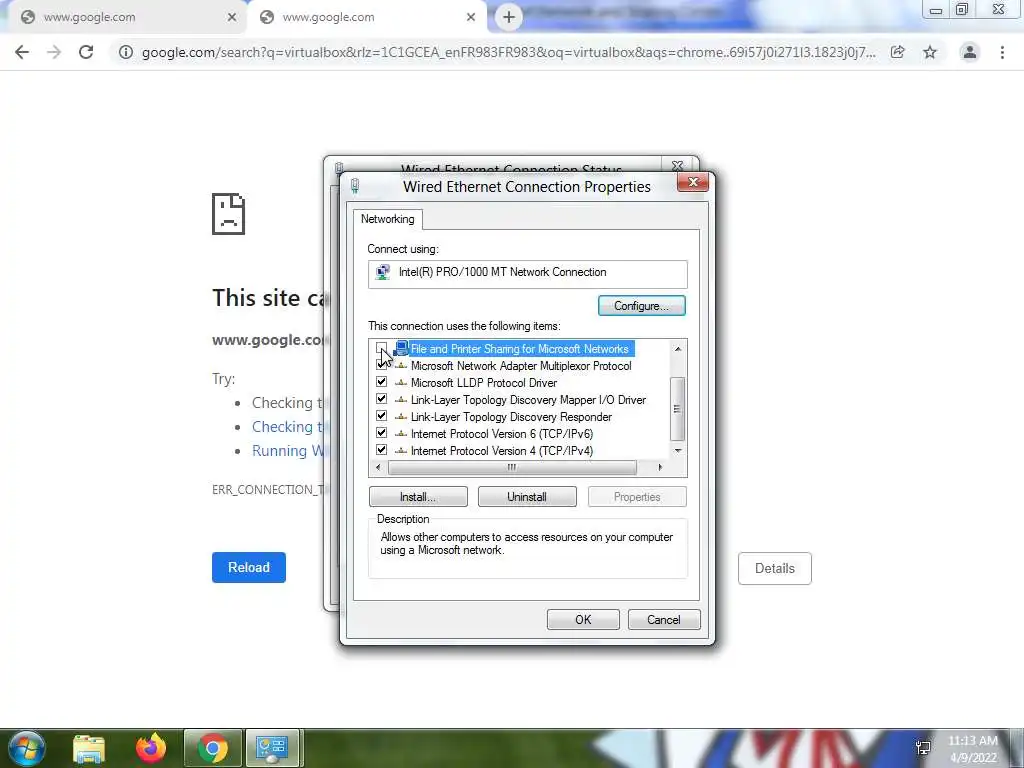The width and height of the screenshot is (1024, 768).
Task: Click the Uninstall button
Action: point(527,497)
